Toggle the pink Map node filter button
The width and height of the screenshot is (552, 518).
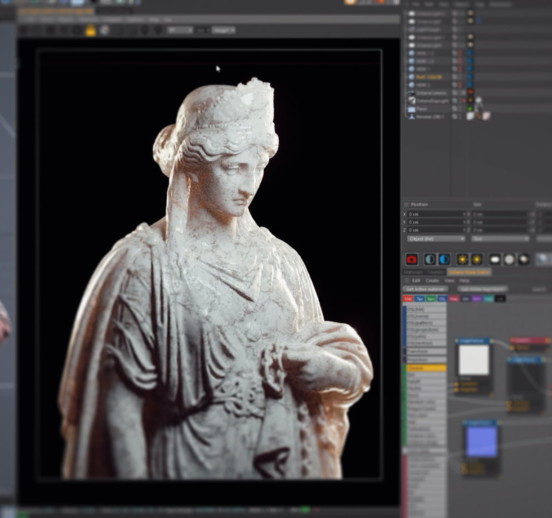(454, 299)
